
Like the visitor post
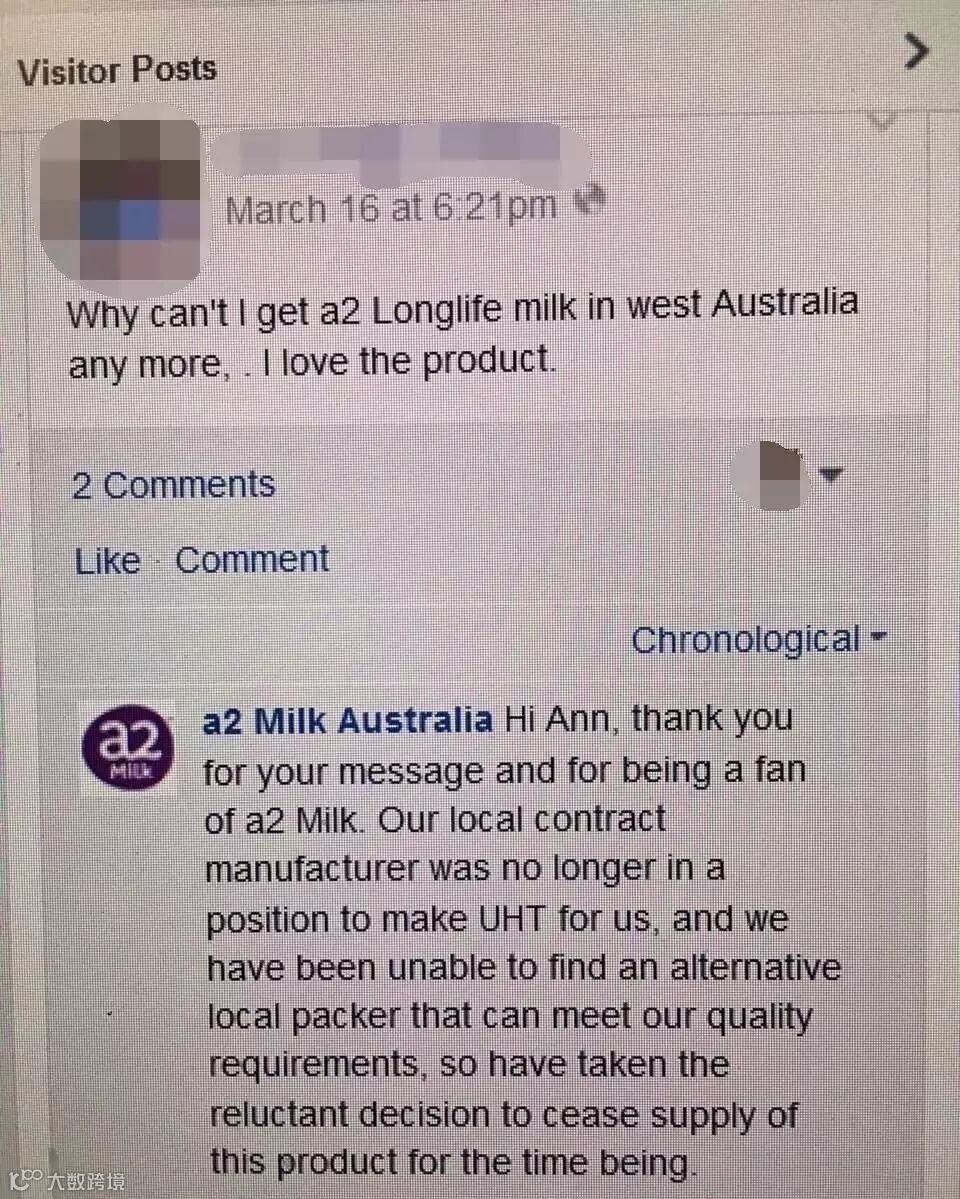pyautogui.click(x=108, y=561)
